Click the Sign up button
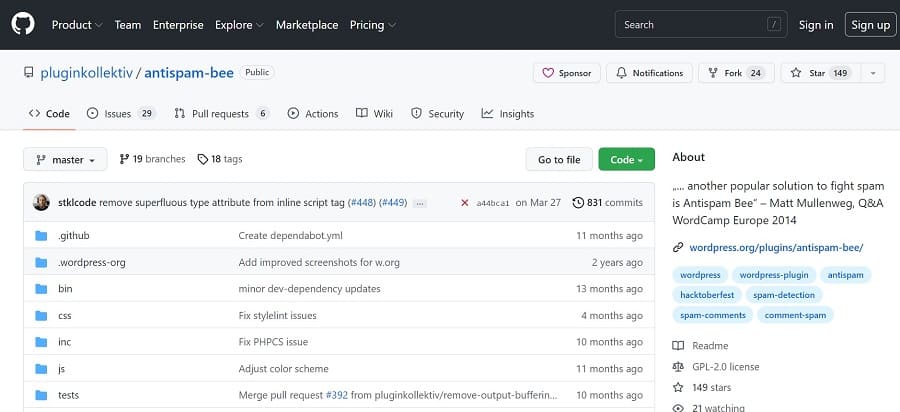The height and width of the screenshot is (412, 900). 870,25
